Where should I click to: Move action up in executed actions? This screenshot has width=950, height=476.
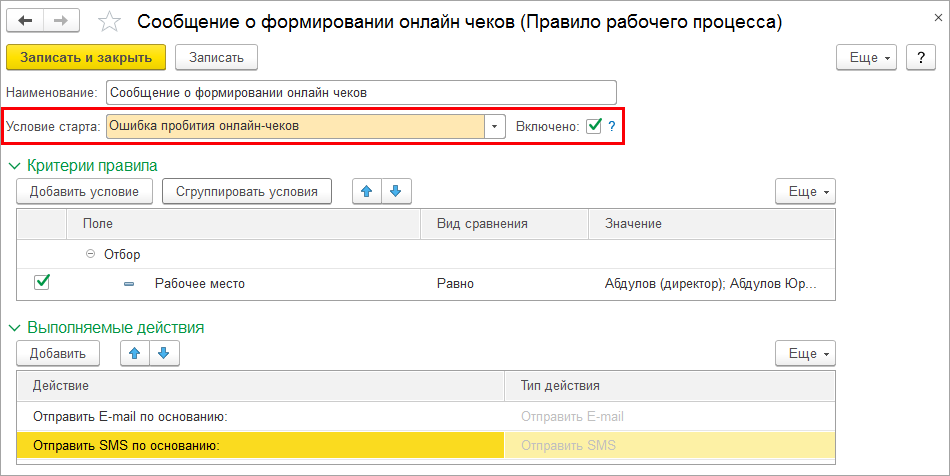point(134,353)
